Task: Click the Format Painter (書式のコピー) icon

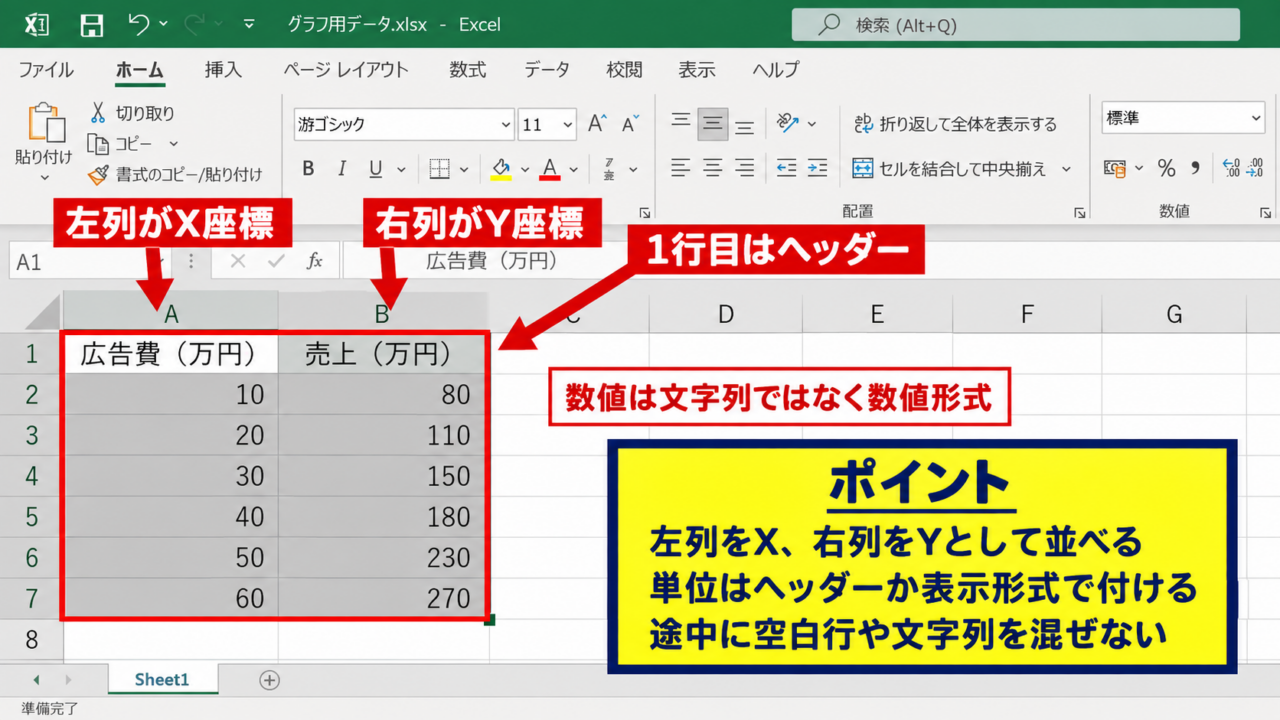Action: click(98, 175)
